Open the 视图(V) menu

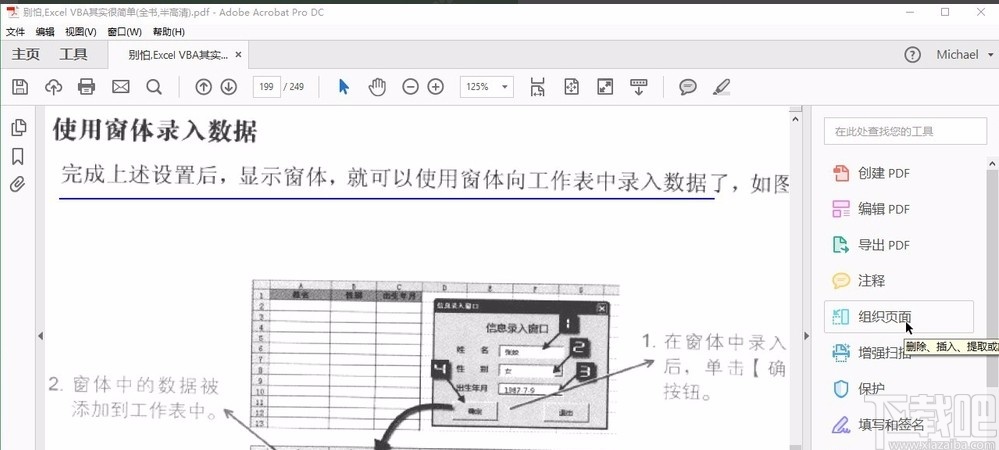click(x=81, y=32)
